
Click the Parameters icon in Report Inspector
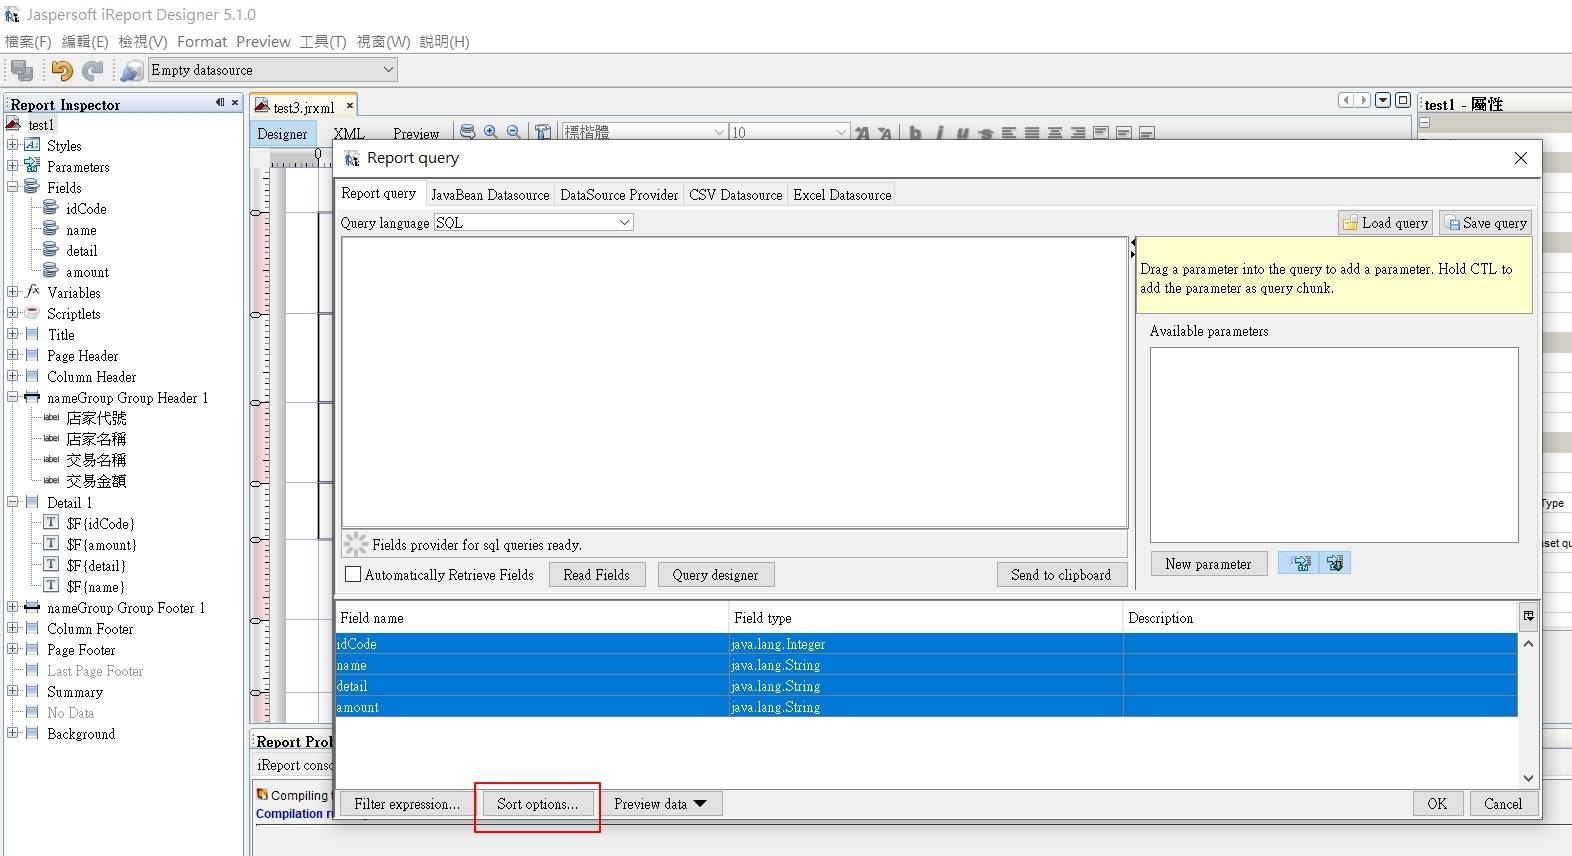coord(32,166)
